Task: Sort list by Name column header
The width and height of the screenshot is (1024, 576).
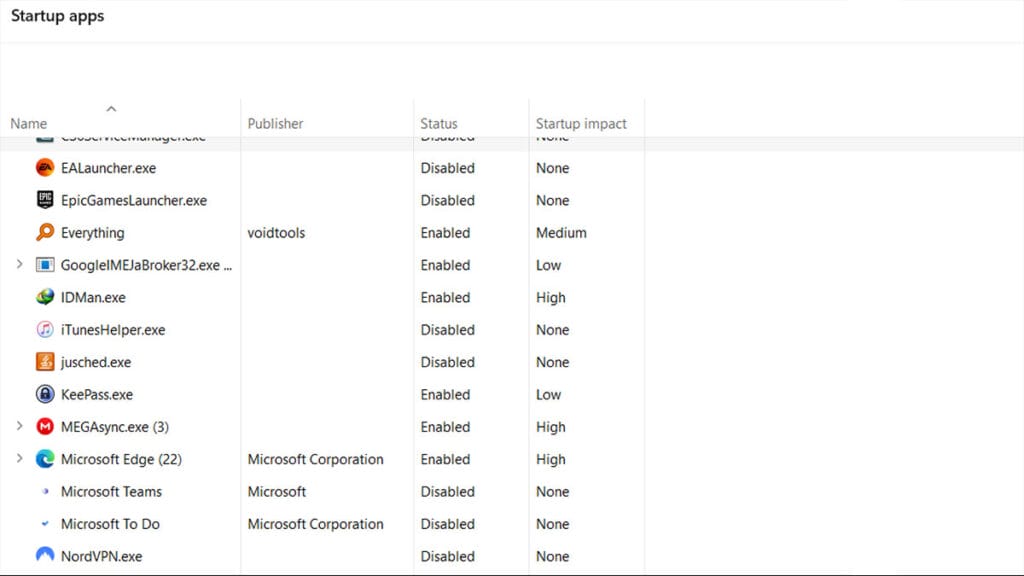Action: click(x=29, y=124)
